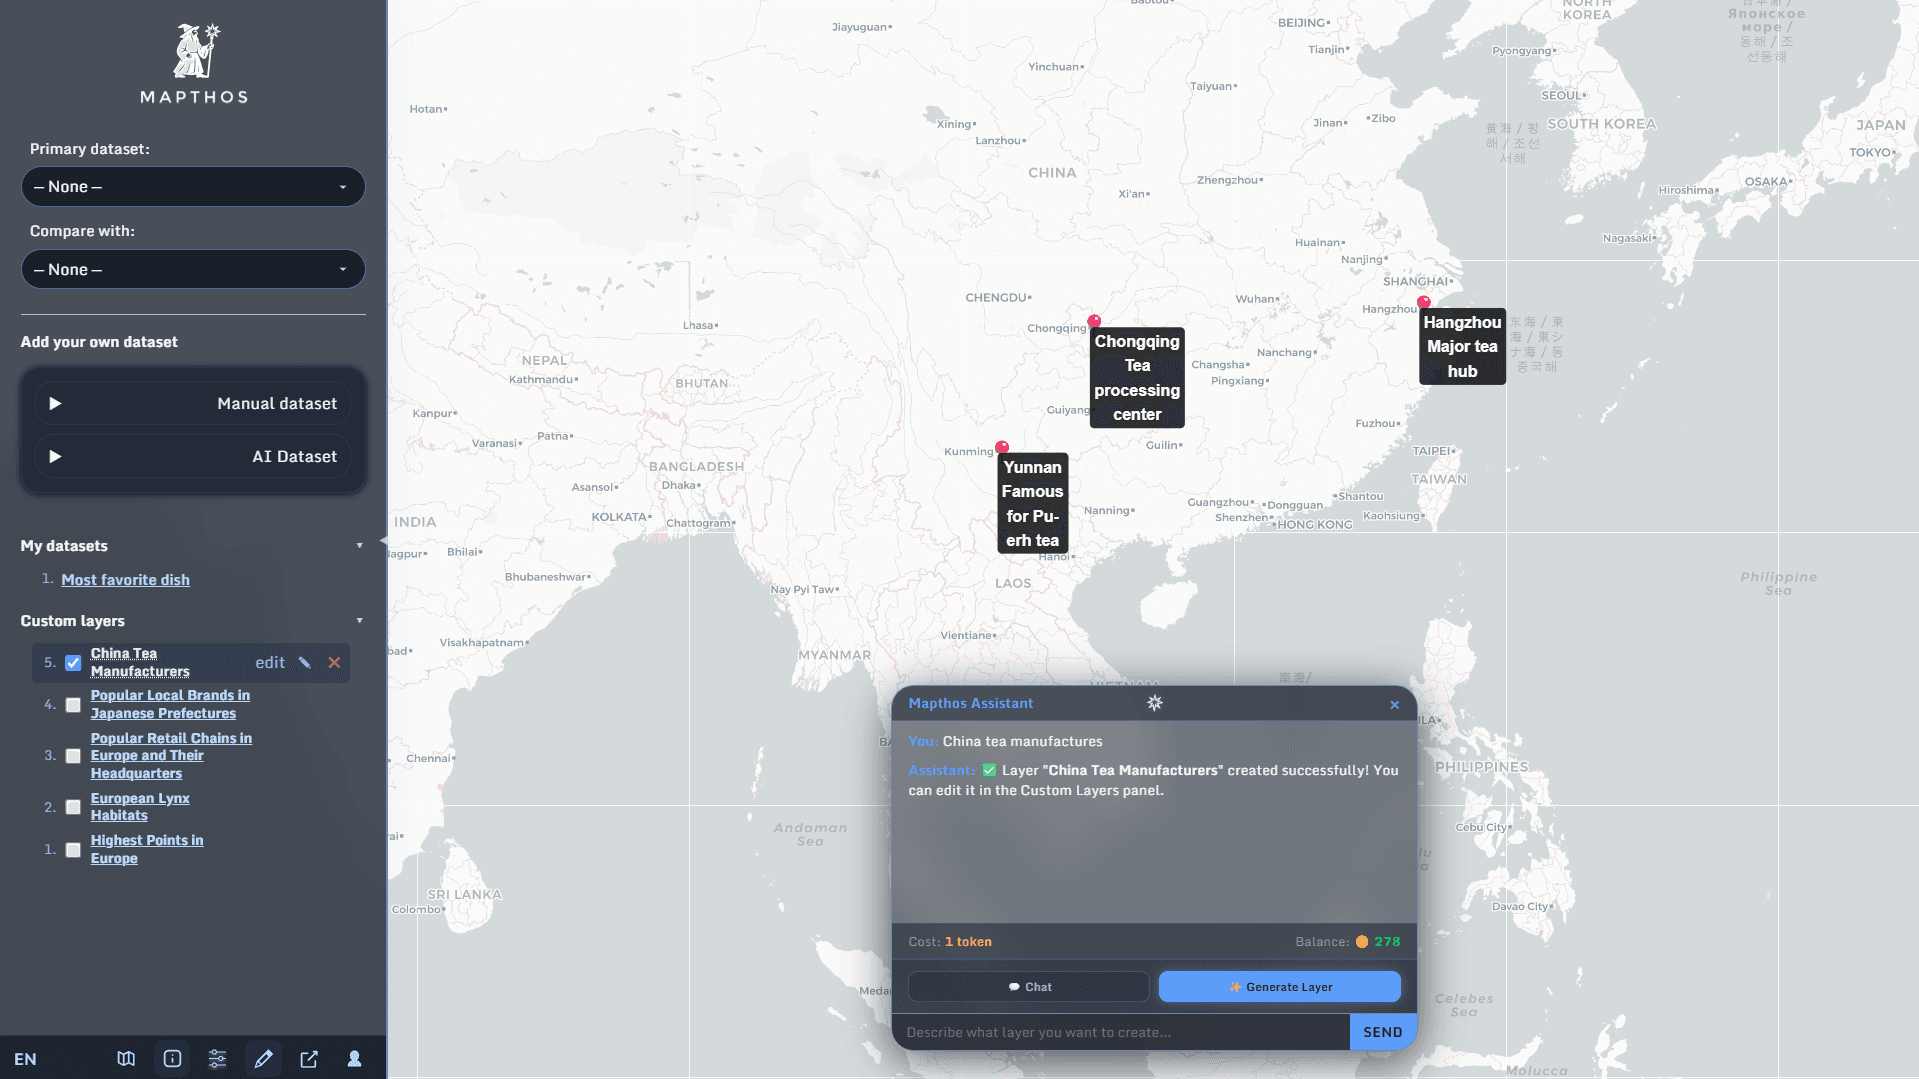Viewport: 1919px width, 1079px height.
Task: Select the Generate Layer mode
Action: pos(1279,987)
